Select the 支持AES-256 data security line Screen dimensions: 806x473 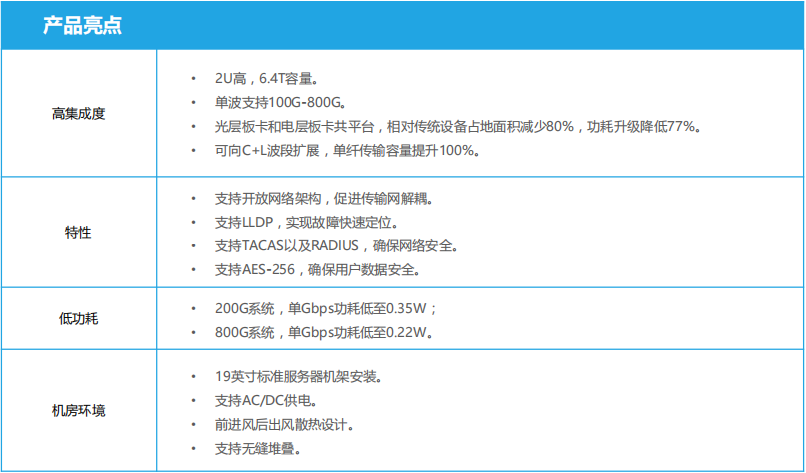[317, 269]
